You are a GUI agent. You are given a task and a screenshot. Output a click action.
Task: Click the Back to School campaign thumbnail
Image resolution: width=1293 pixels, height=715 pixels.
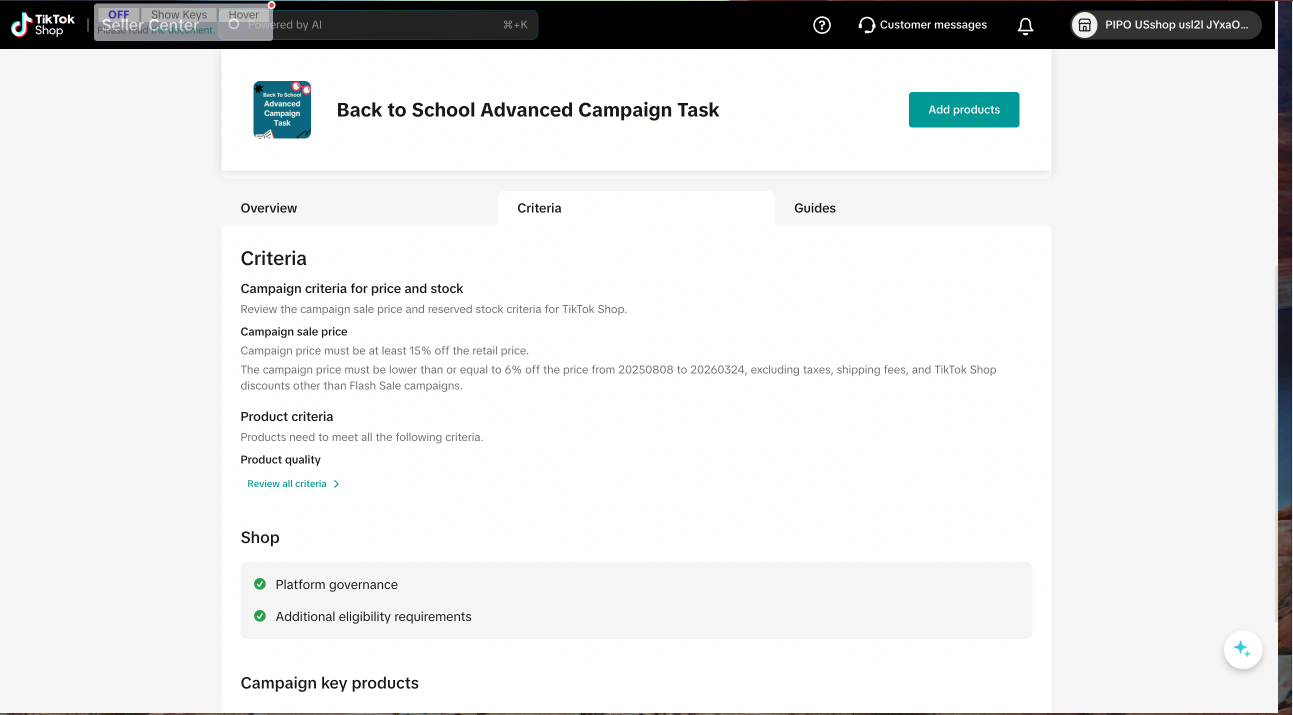(x=282, y=110)
